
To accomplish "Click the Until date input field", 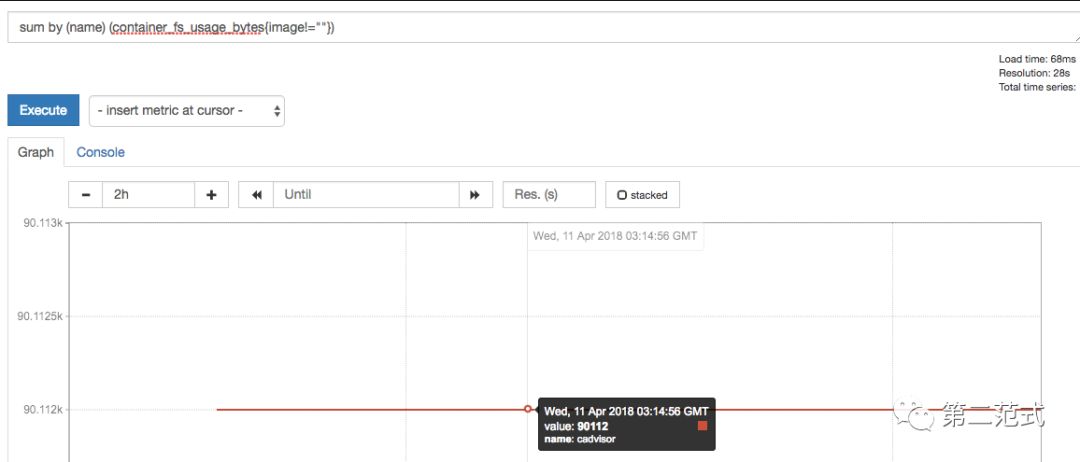I will tap(366, 195).
